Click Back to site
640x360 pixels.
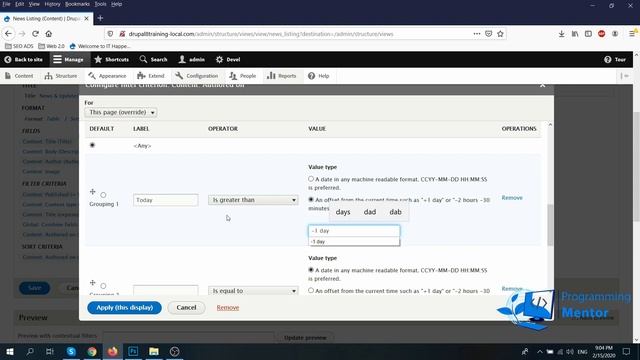point(23,60)
